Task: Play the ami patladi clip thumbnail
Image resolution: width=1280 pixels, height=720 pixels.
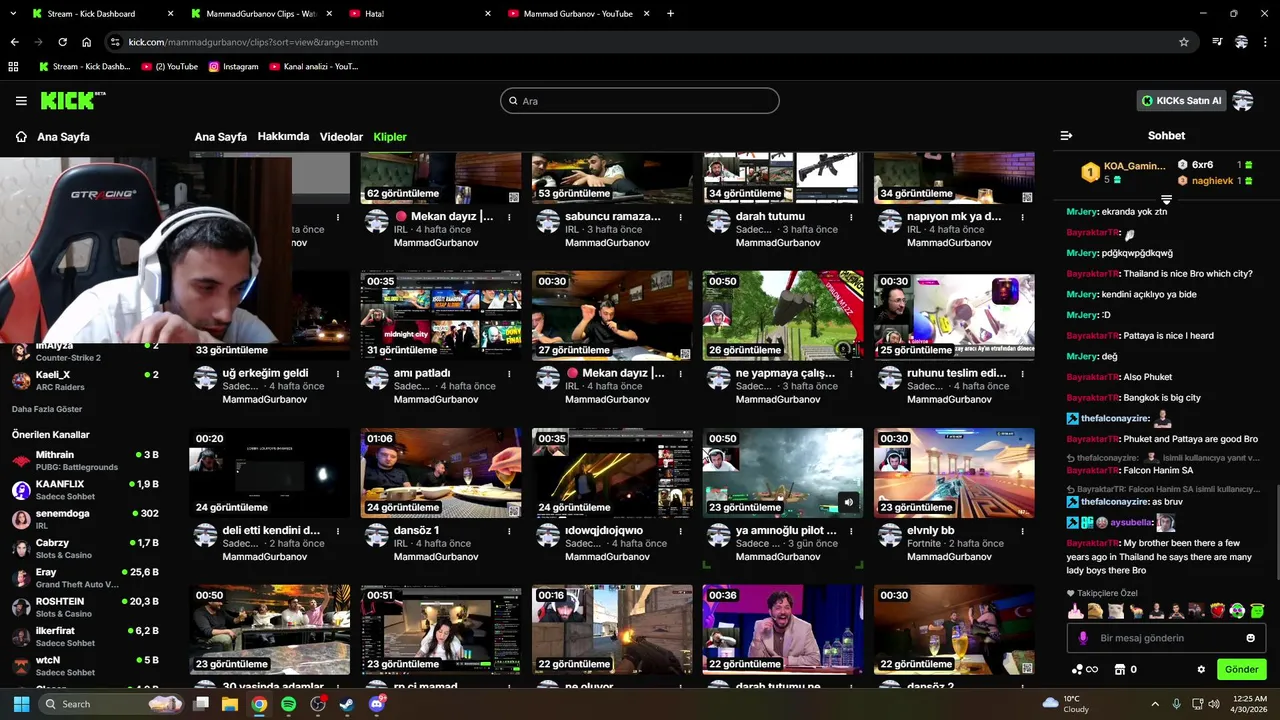Action: [441, 315]
